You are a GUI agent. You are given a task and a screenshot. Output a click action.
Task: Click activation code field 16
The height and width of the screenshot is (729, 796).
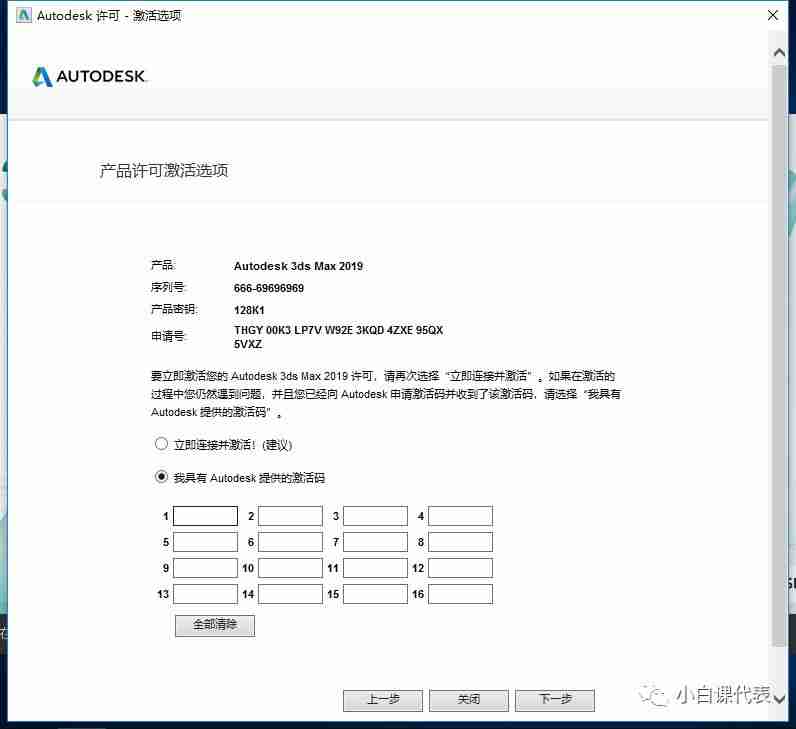point(460,594)
